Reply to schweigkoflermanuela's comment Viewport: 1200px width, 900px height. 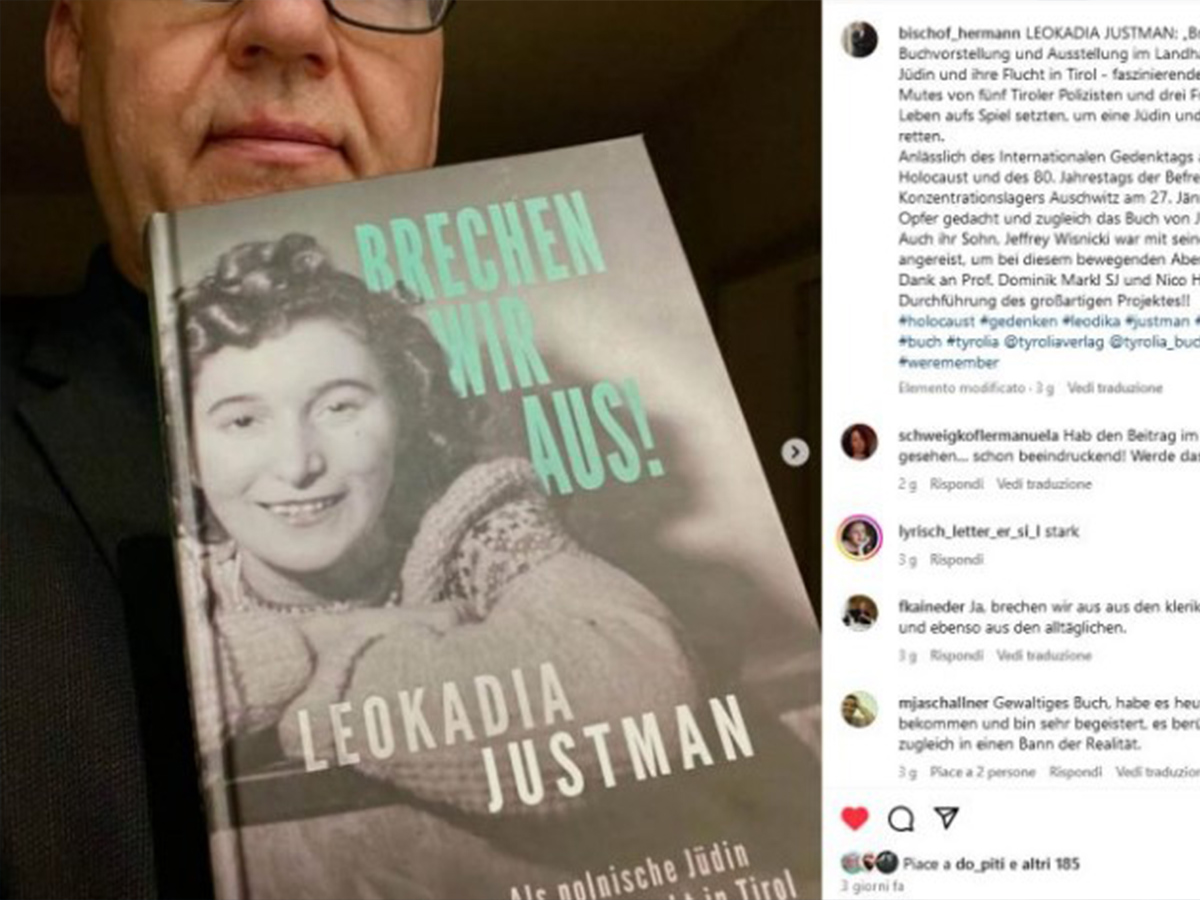tap(956, 484)
